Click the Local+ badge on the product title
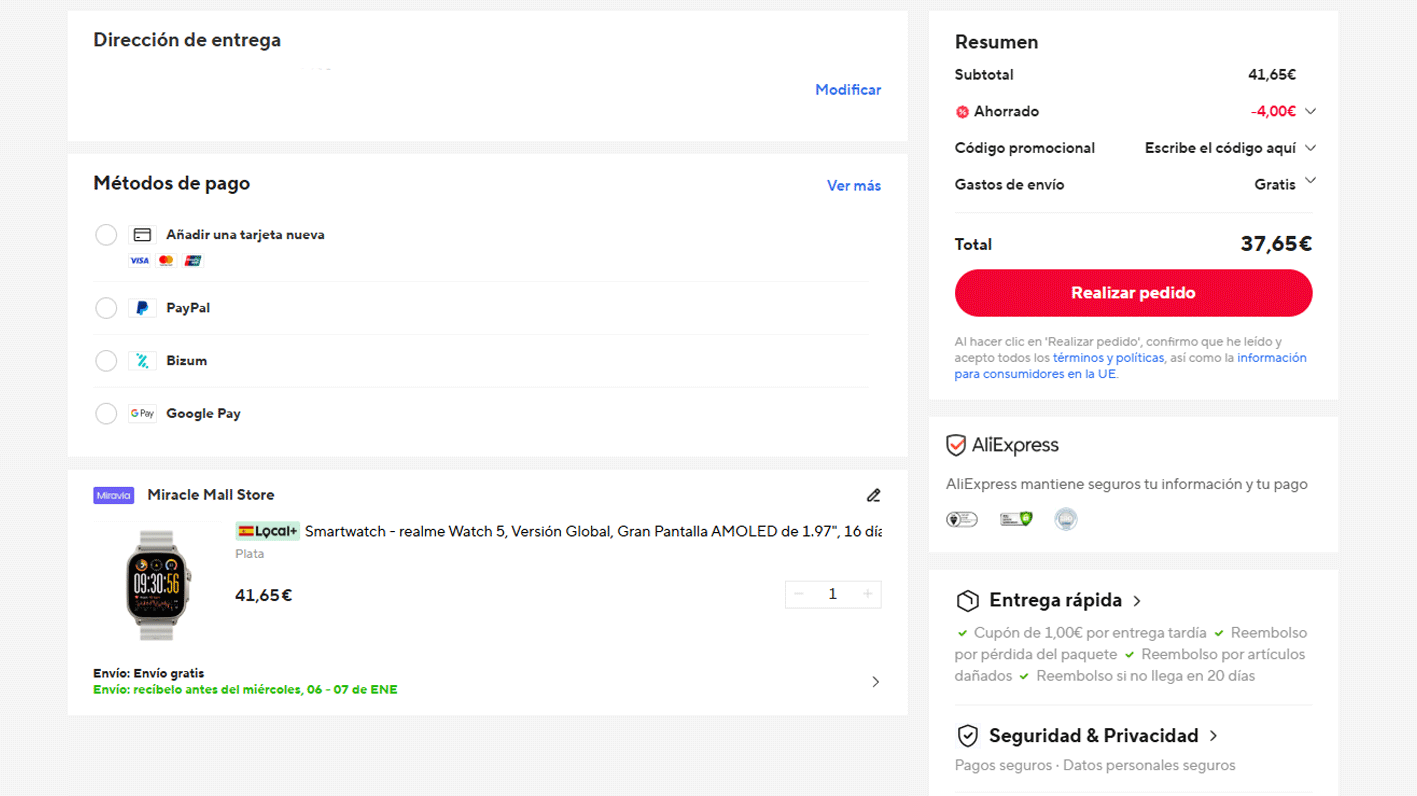Screen dimensions: 1417x796 267,531
